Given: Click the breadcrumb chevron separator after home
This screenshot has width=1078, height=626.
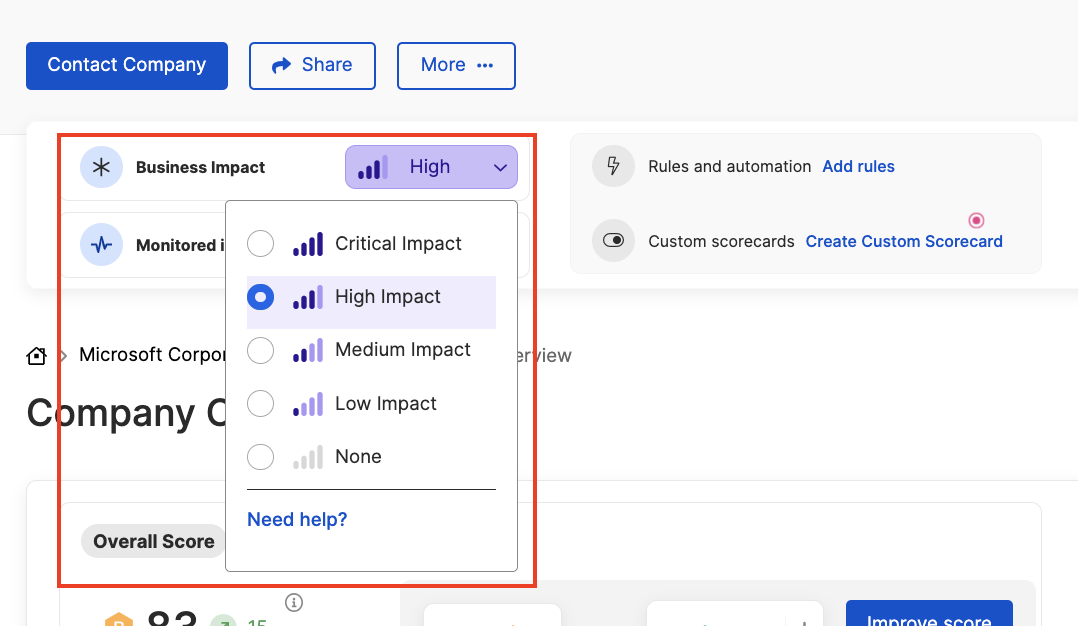Looking at the screenshot, I should (63, 355).
